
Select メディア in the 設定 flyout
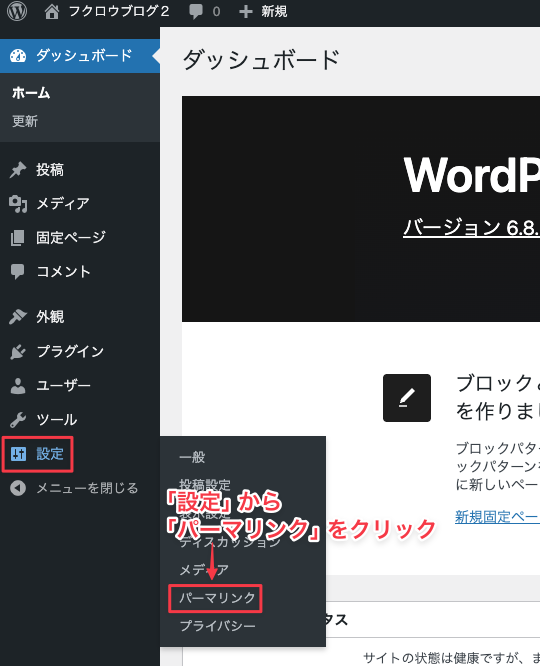[x=204, y=570]
